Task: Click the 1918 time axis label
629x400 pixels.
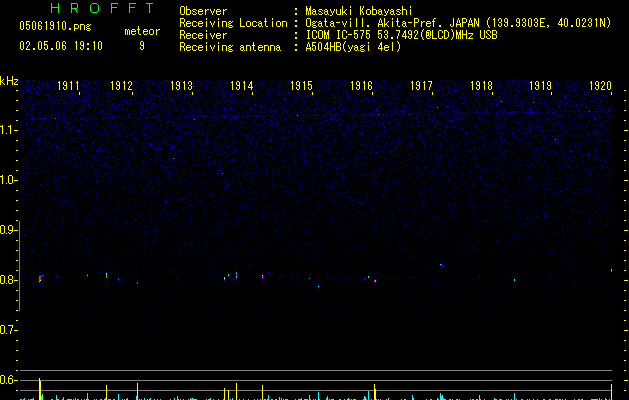Action: coord(481,86)
